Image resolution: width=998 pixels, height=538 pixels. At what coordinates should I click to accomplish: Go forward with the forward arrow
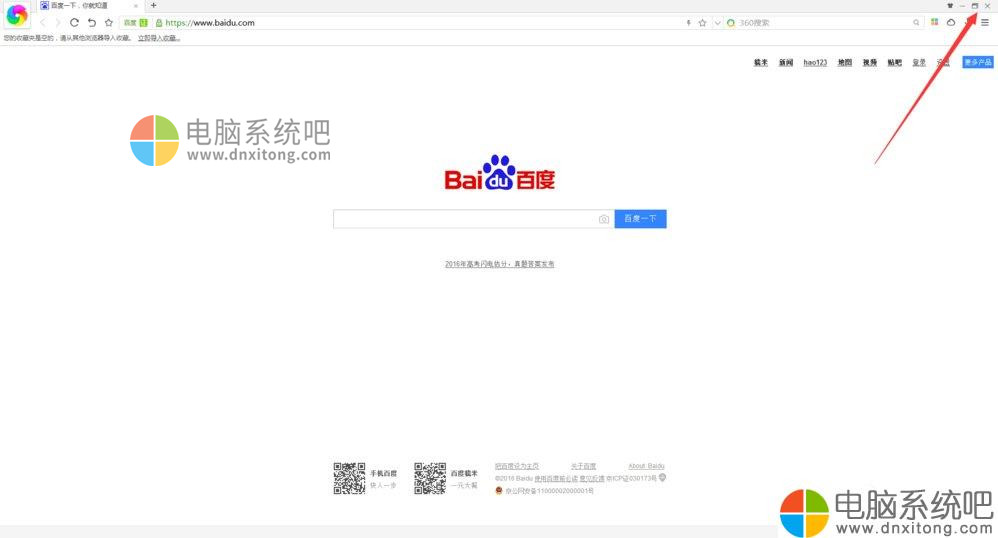point(57,22)
